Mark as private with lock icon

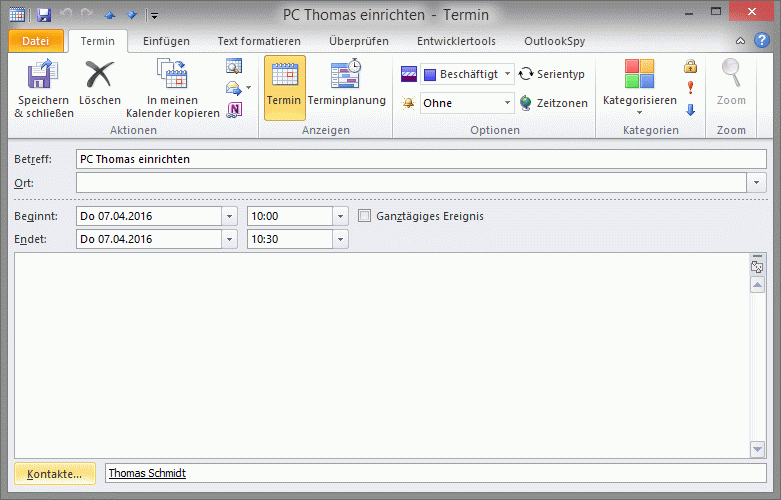click(x=690, y=67)
